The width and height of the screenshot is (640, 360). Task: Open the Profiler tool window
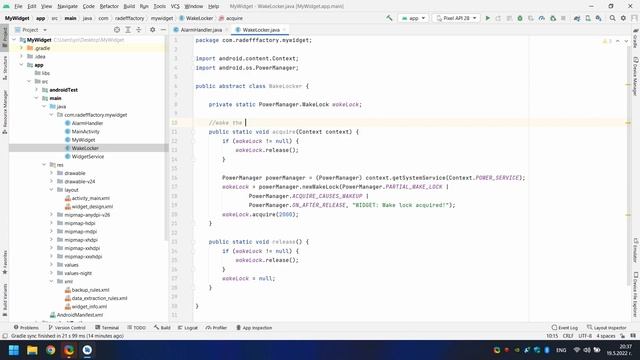[x=216, y=328]
